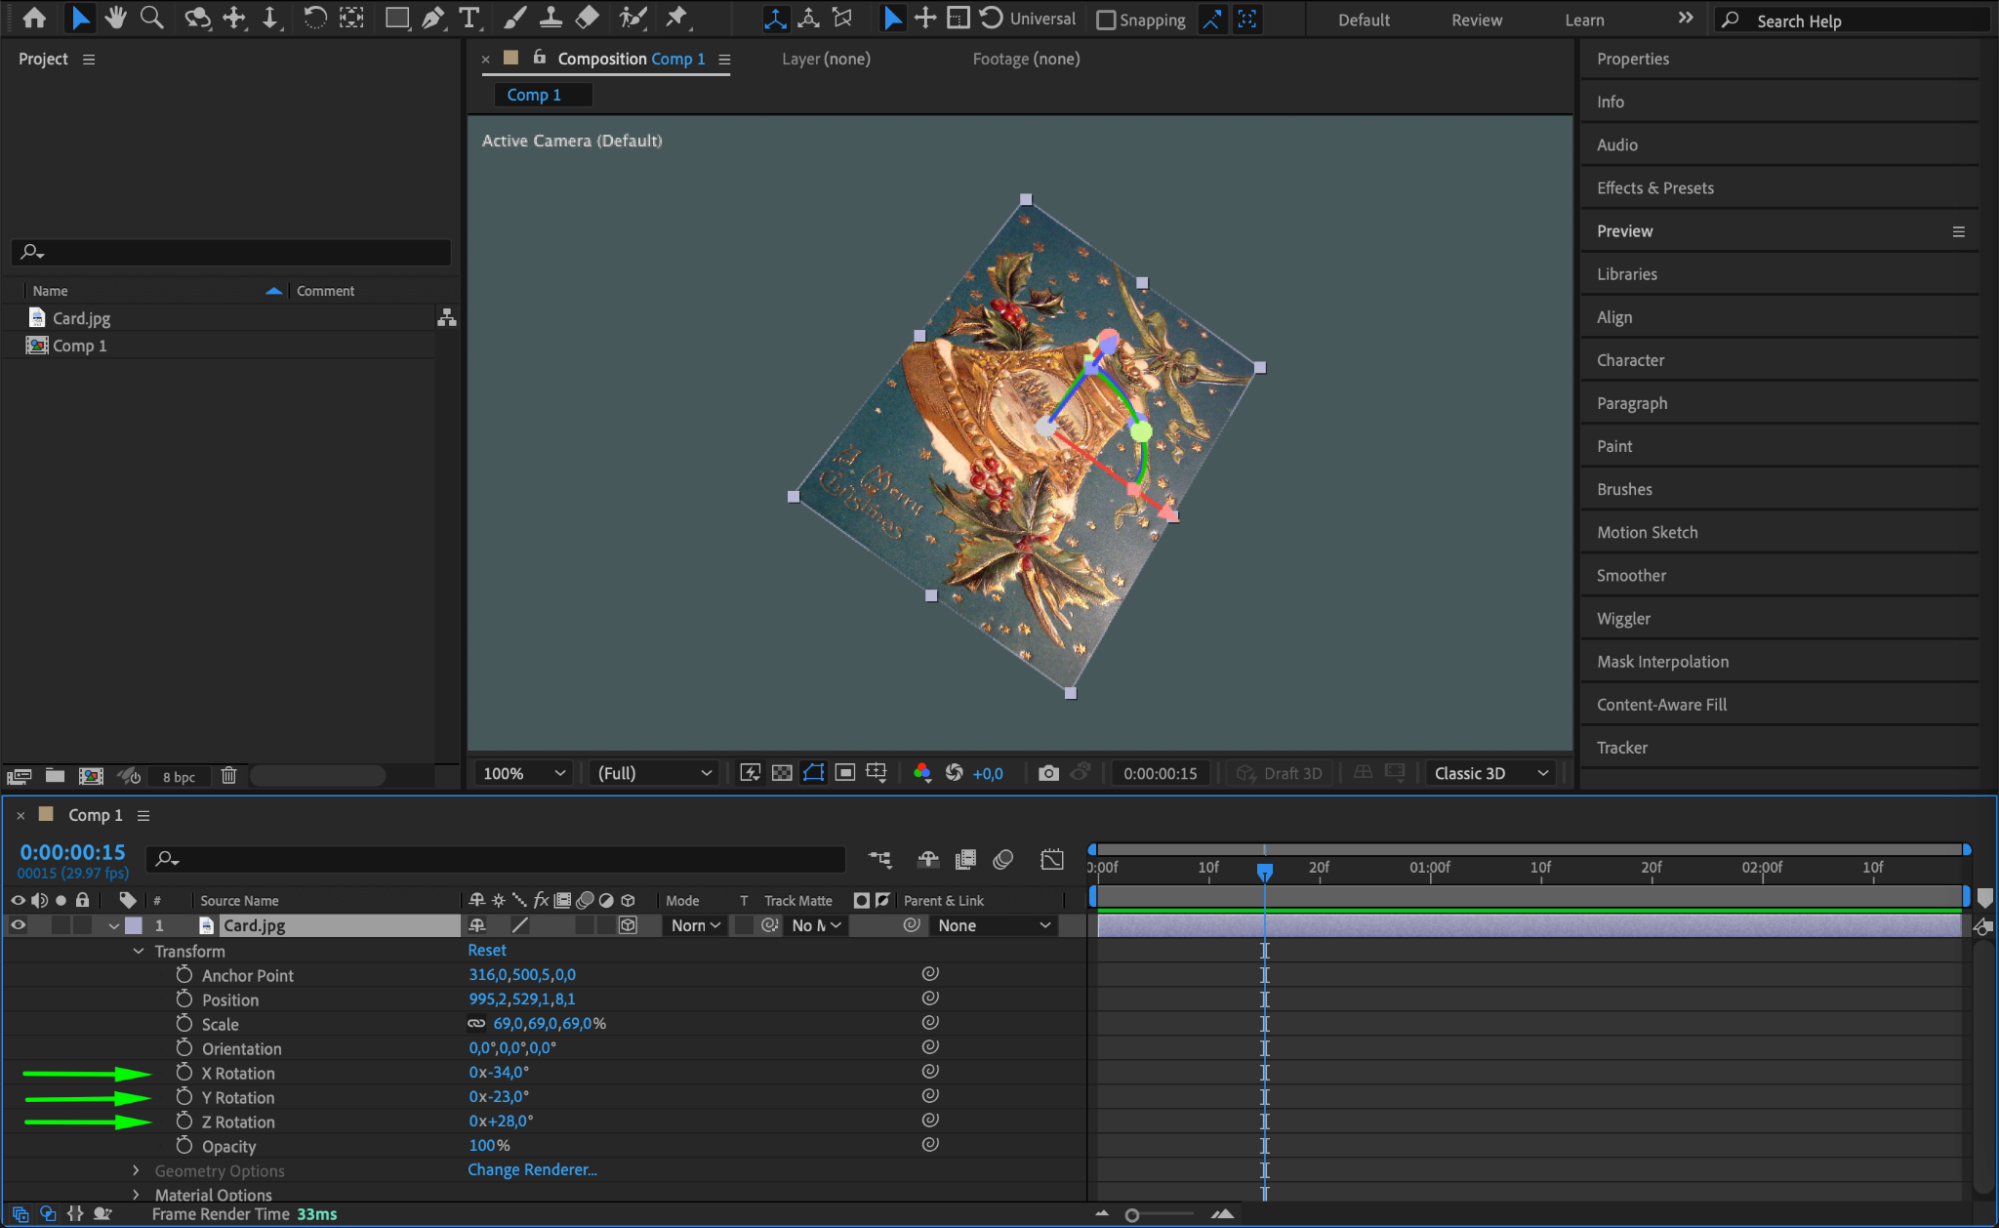Click the timeline zoom slider handle
Screen dimensions: 1999x1228
[x=1132, y=1215]
